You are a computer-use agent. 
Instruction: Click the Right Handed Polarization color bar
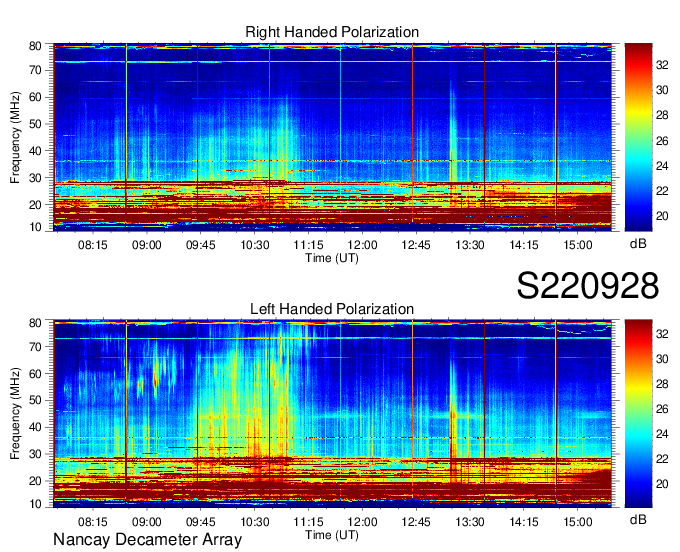tap(638, 137)
